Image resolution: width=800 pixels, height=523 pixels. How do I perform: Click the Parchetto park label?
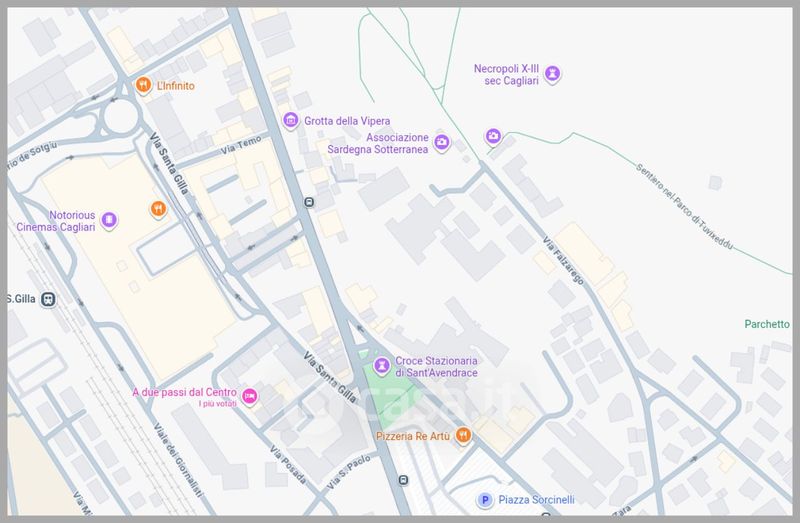pyautogui.click(x=767, y=324)
